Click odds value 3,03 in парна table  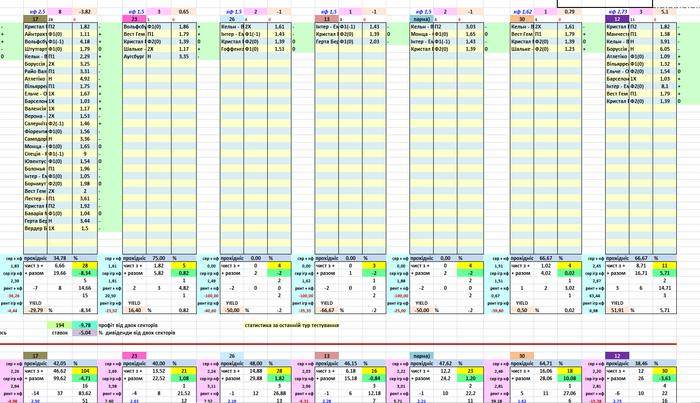[x=471, y=27]
